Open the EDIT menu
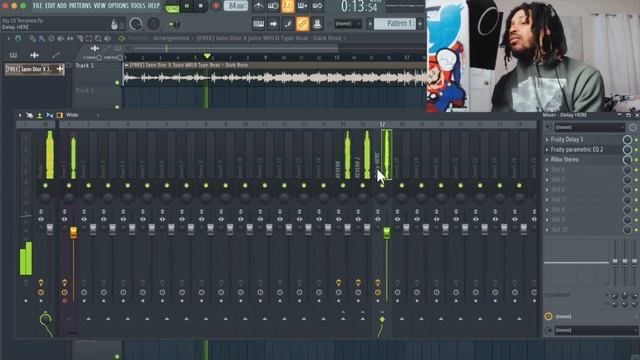This screenshot has width=640, height=360. point(50,6)
